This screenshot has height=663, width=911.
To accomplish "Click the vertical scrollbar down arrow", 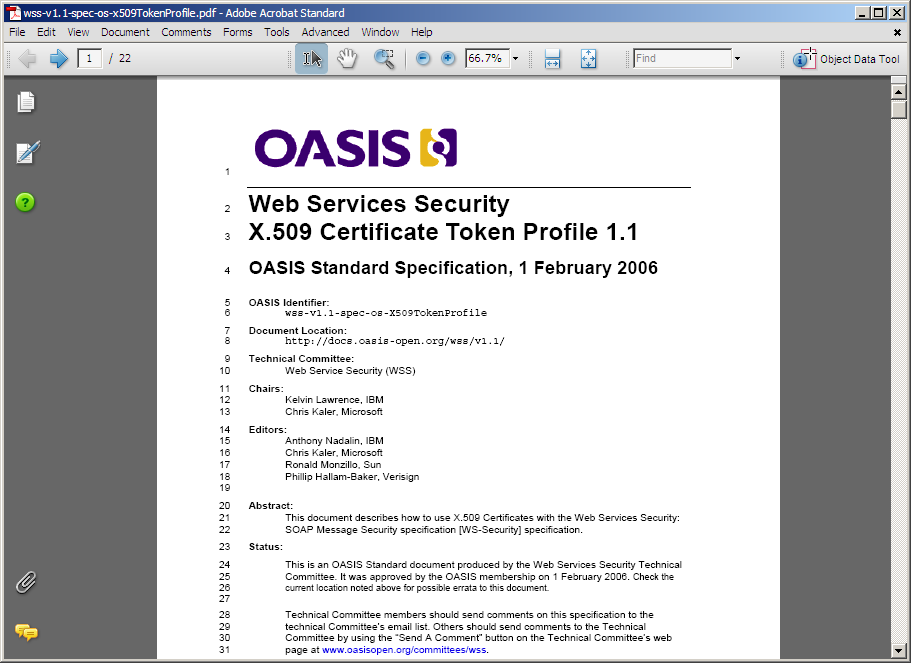I will click(x=898, y=651).
